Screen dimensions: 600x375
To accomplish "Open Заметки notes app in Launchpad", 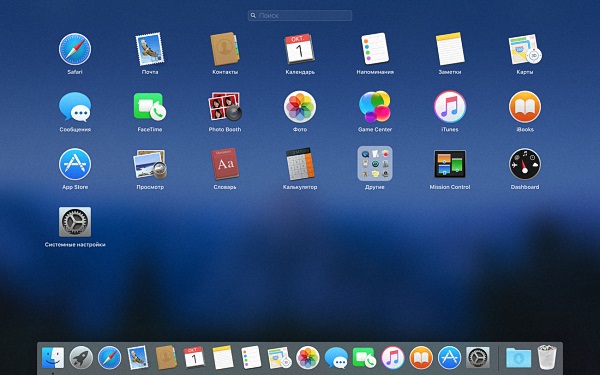I will 450,49.
